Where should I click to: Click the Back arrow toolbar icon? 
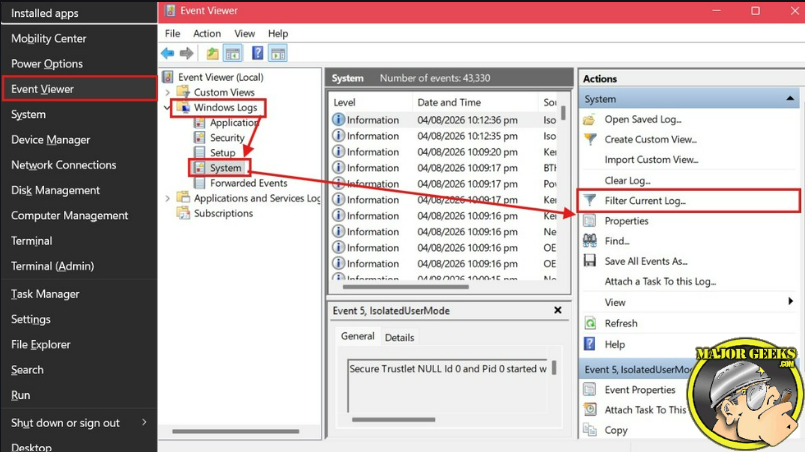[167, 53]
